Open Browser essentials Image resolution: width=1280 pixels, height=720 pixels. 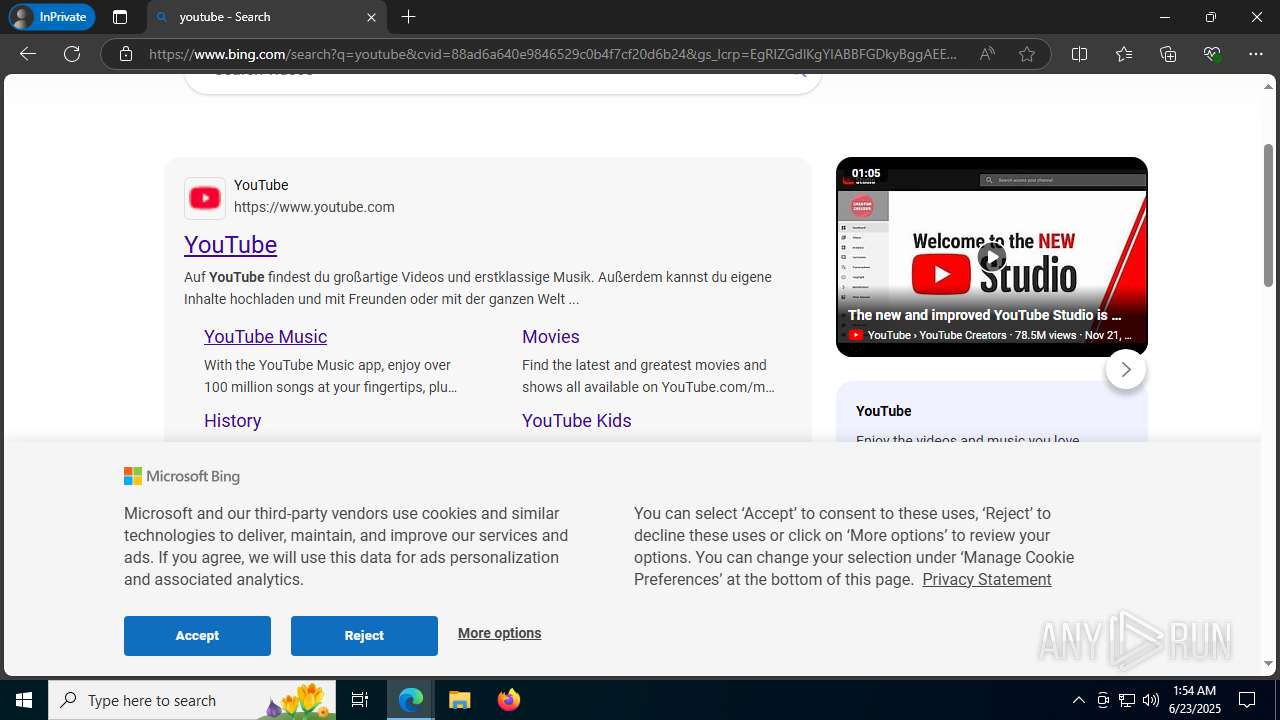coord(1212,54)
